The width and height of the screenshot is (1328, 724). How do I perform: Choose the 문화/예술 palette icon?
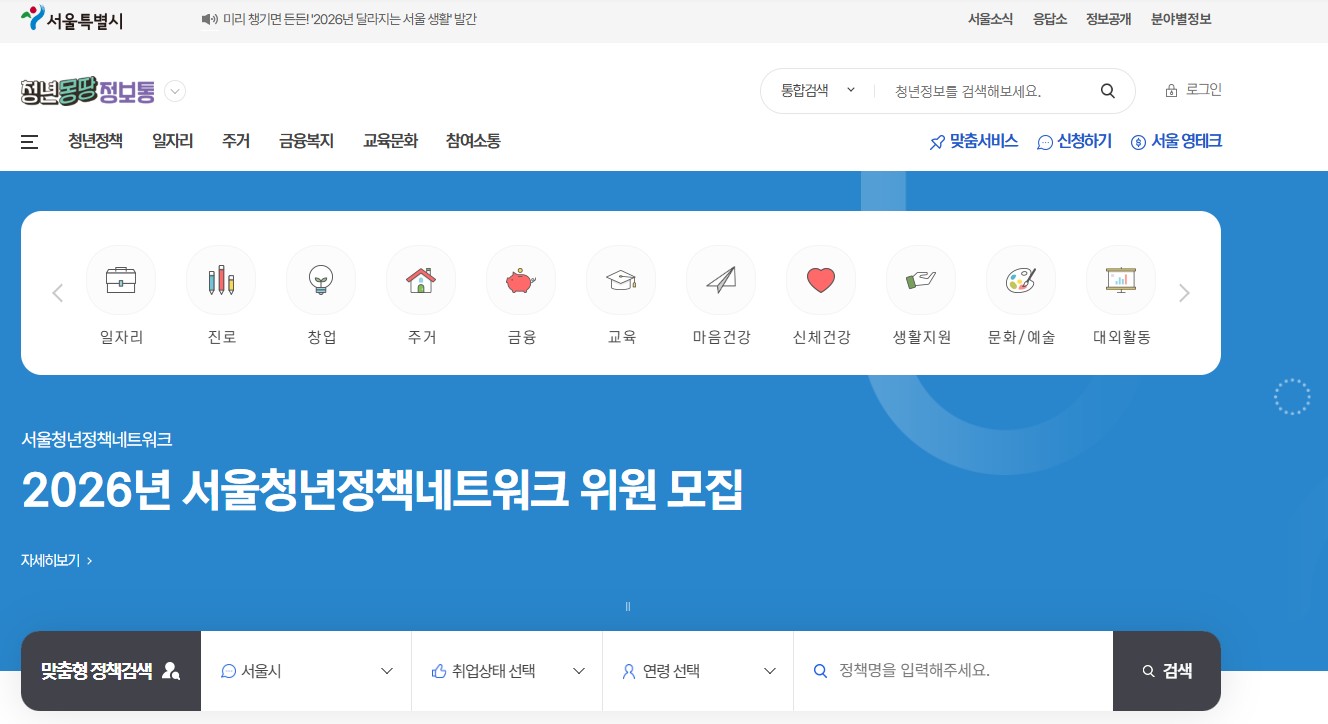pyautogui.click(x=1021, y=280)
